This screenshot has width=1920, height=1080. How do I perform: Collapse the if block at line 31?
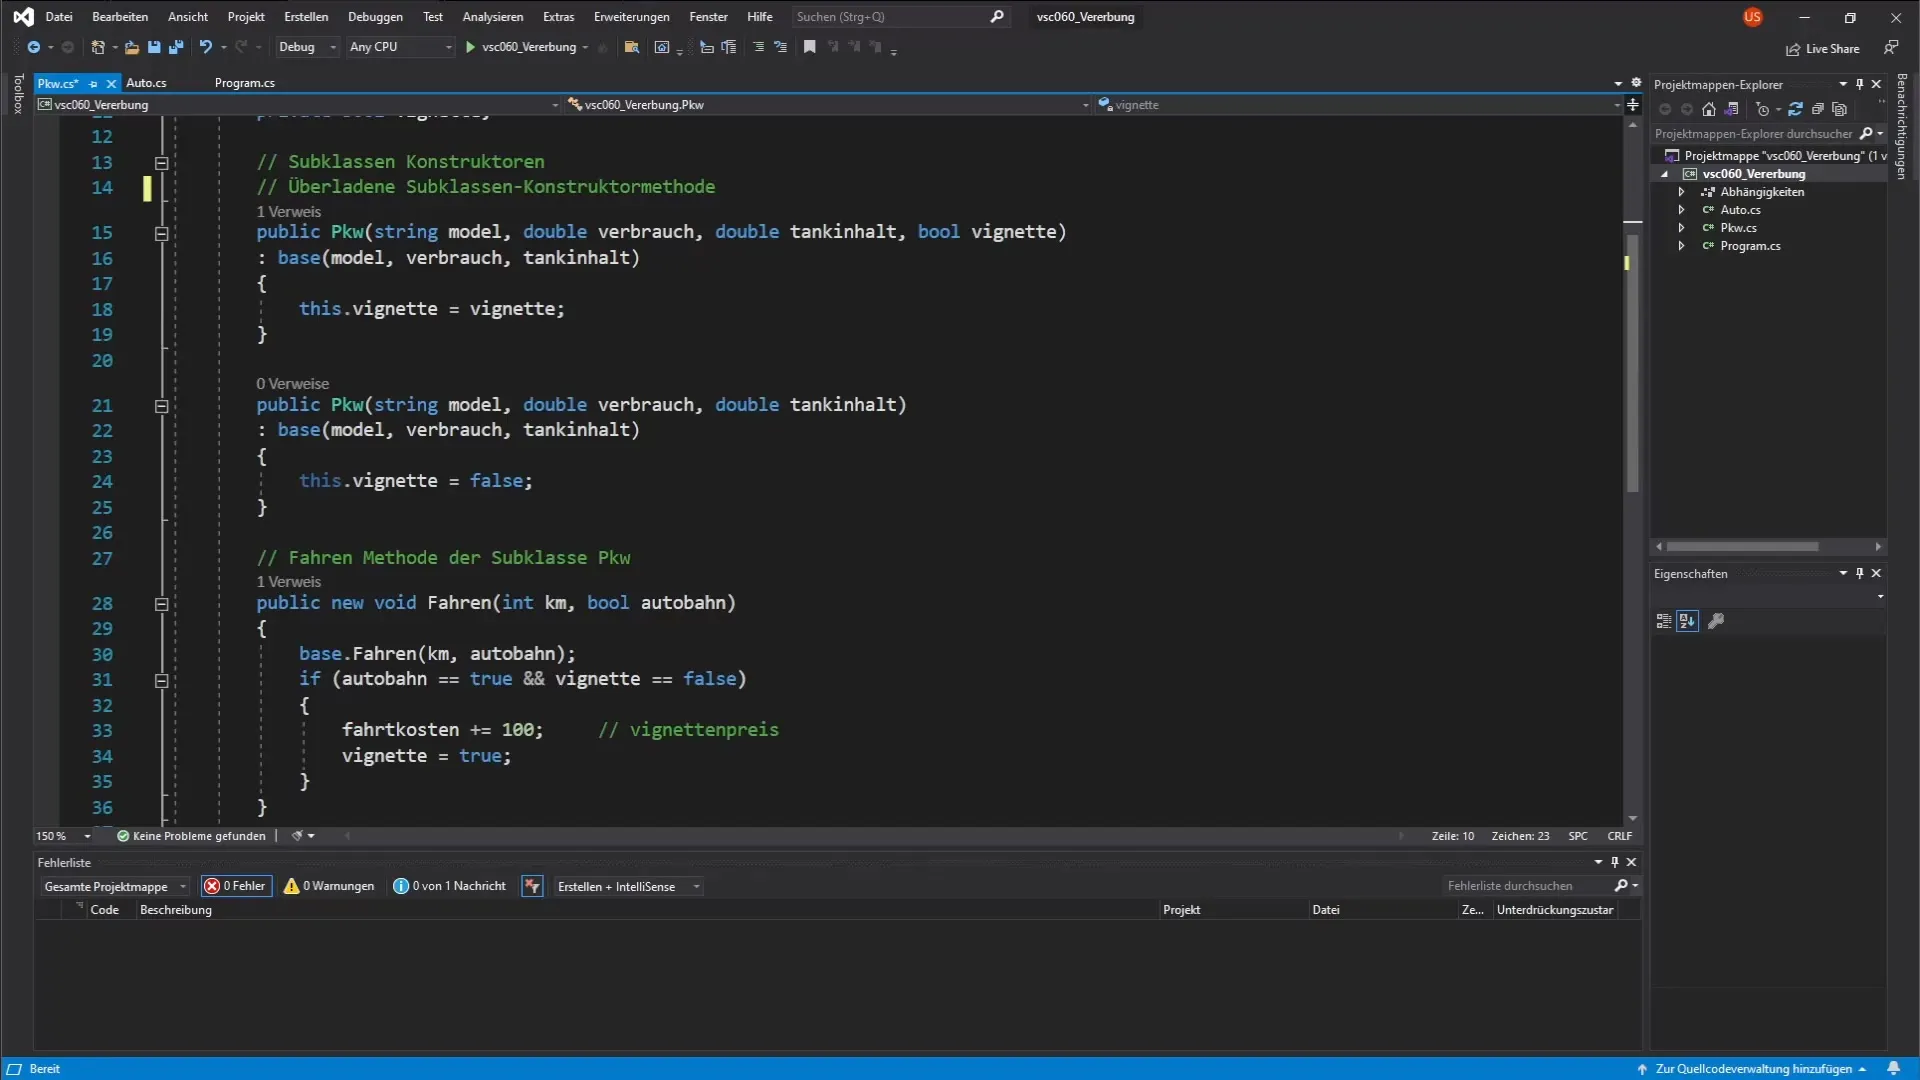pyautogui.click(x=161, y=680)
